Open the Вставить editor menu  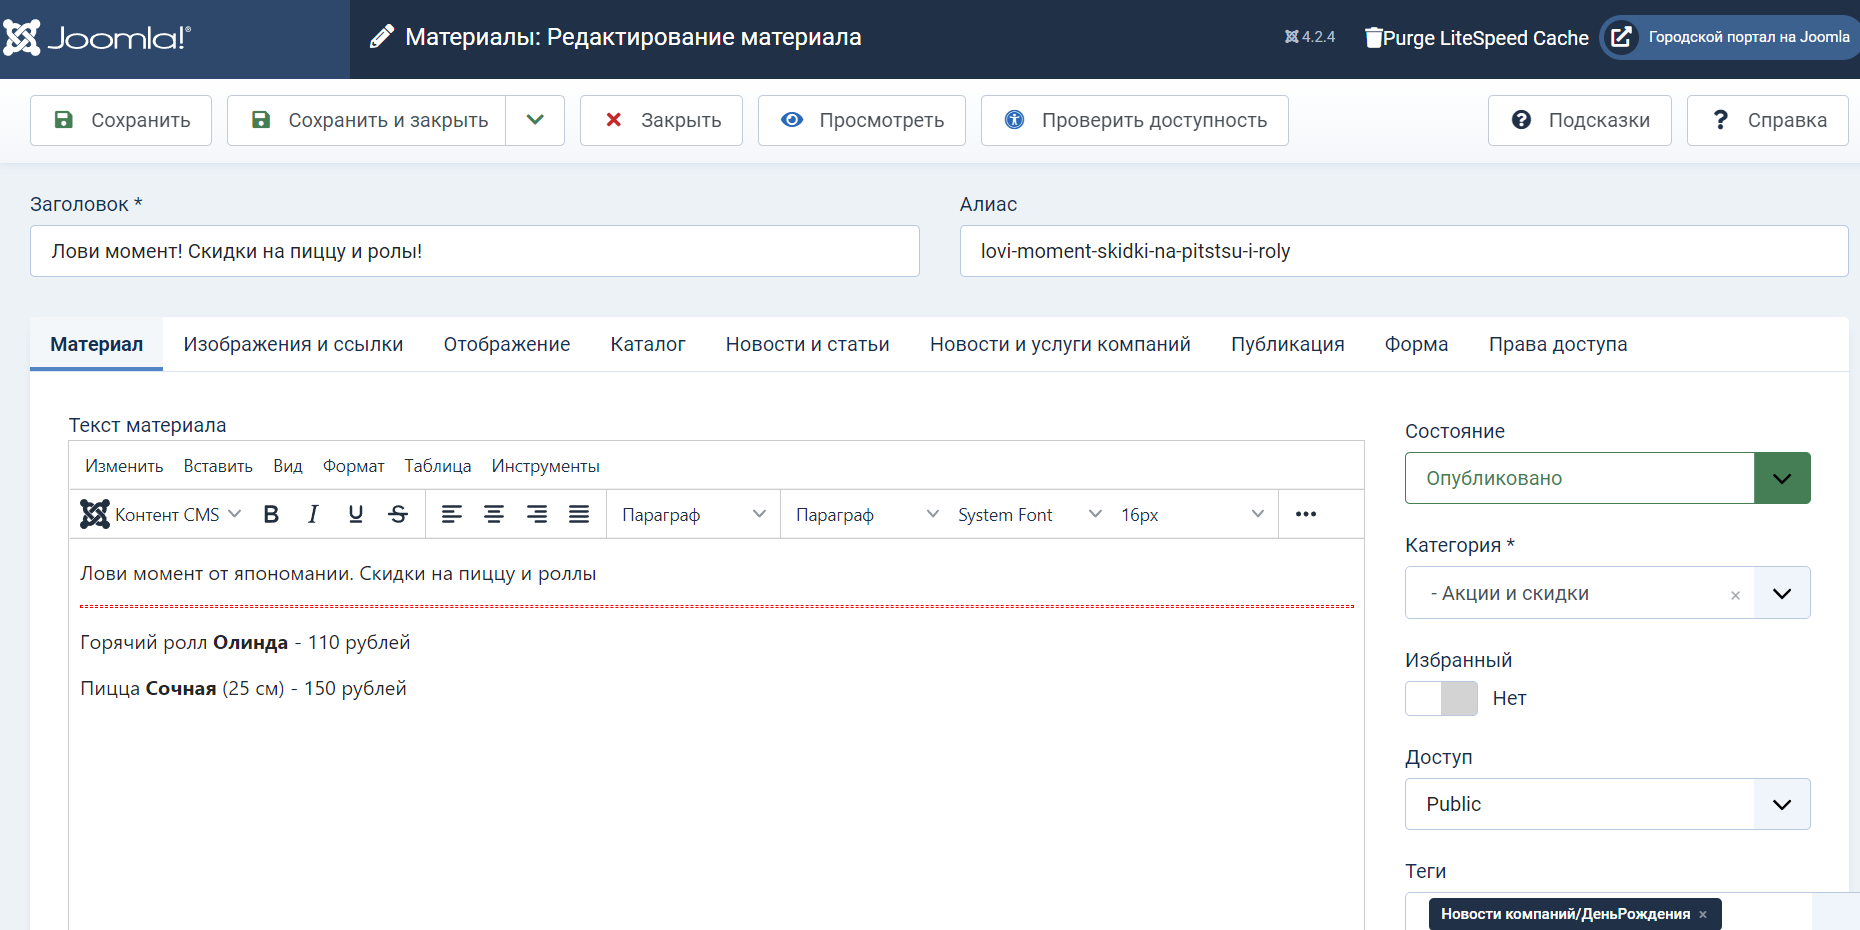pyautogui.click(x=218, y=466)
